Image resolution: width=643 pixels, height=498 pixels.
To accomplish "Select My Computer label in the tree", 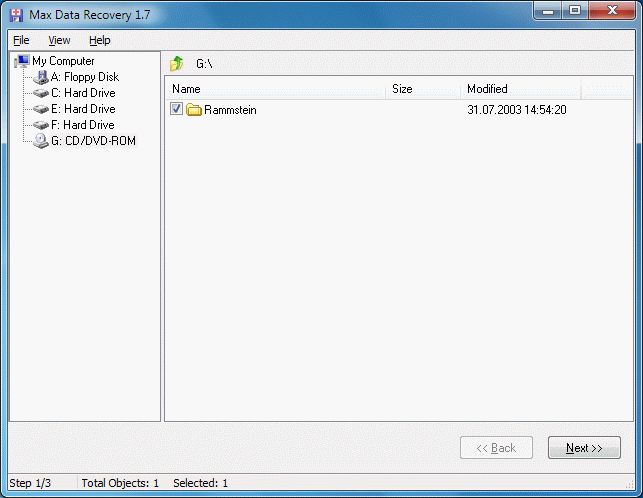I will point(63,61).
